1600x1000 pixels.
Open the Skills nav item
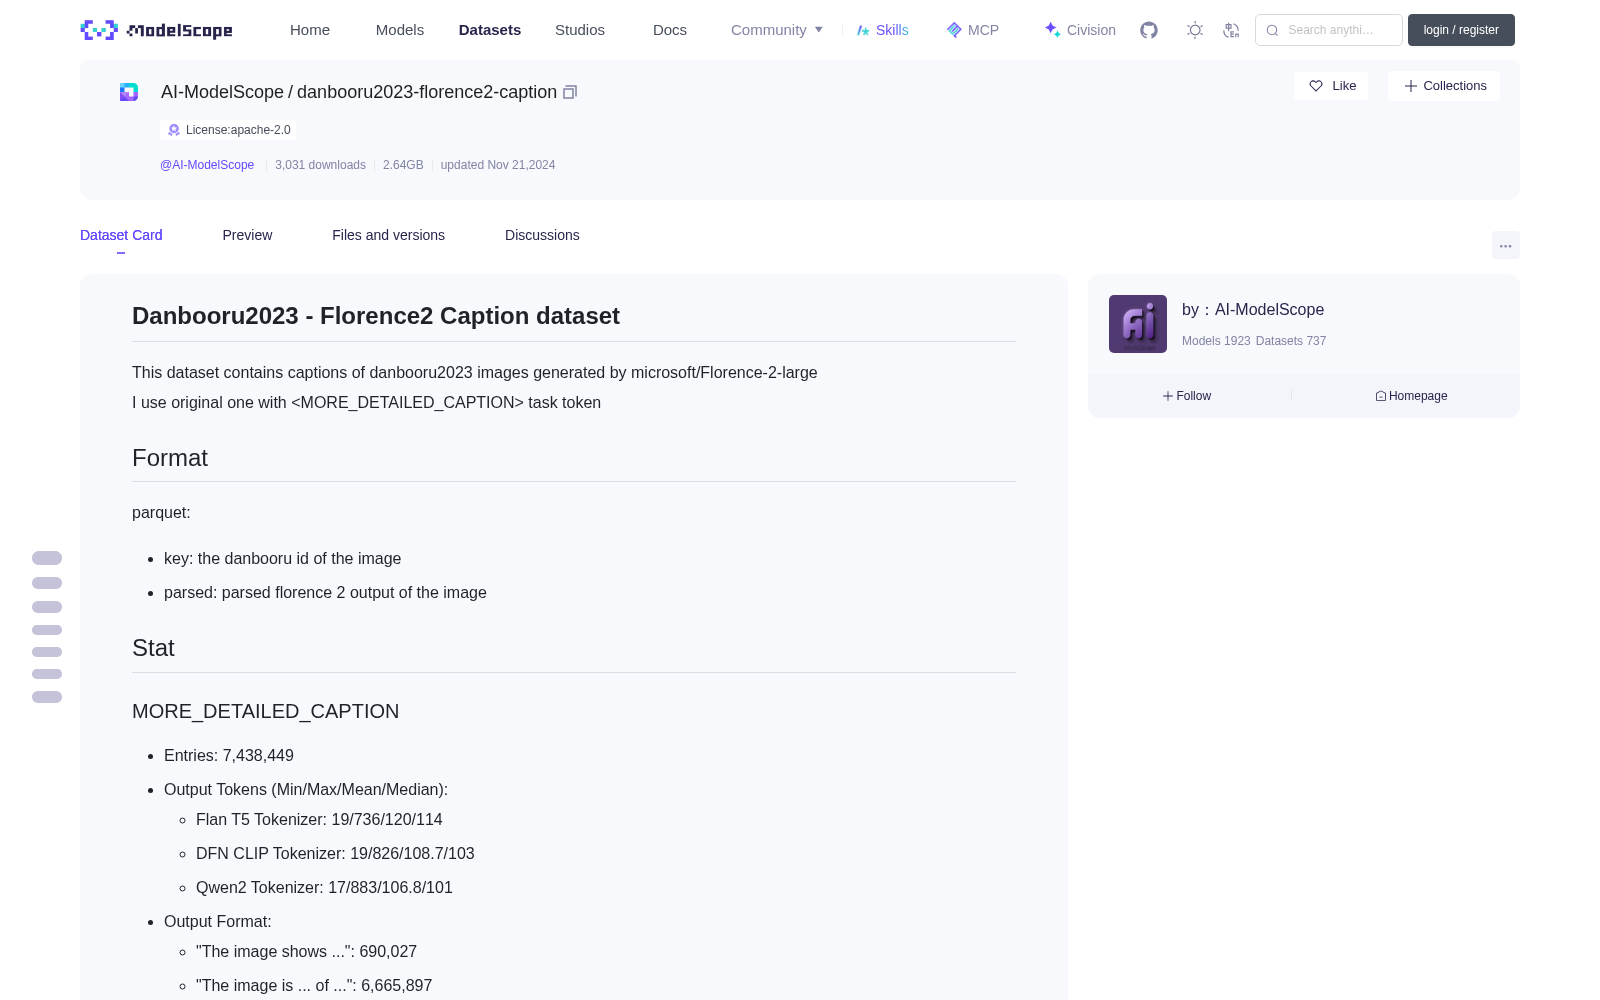(882, 30)
